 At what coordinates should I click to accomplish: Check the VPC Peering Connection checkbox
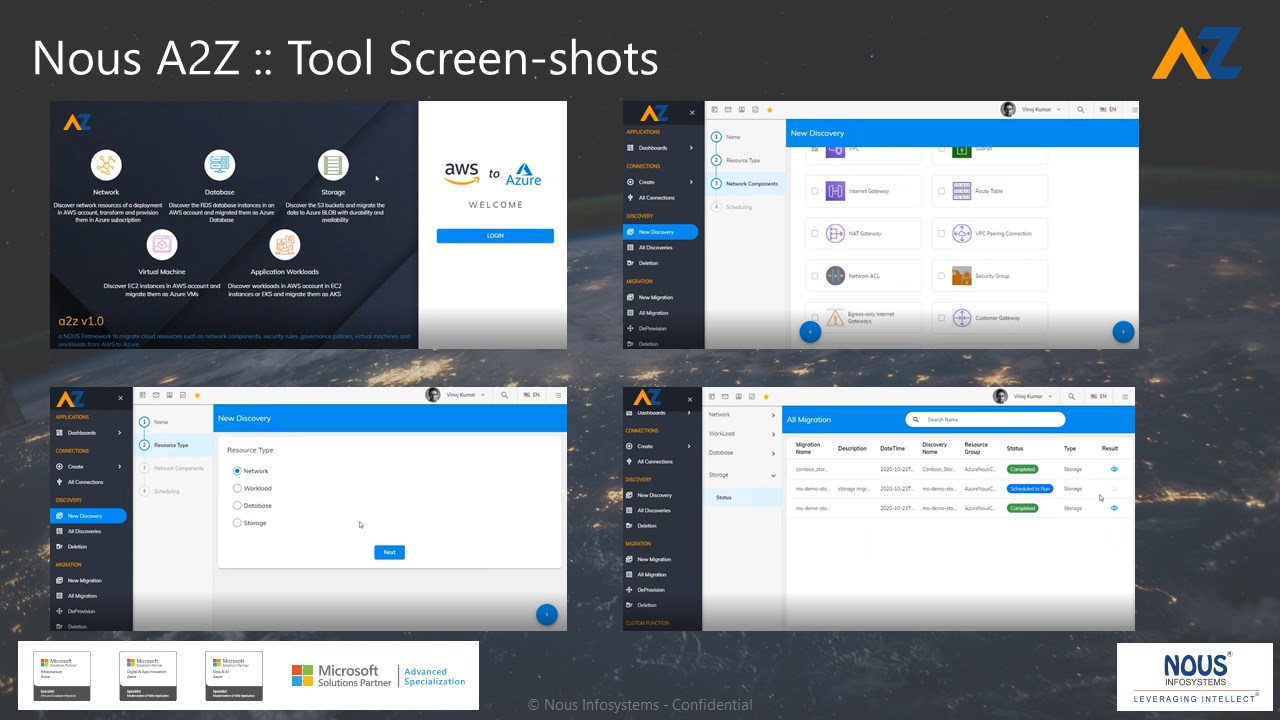(941, 234)
